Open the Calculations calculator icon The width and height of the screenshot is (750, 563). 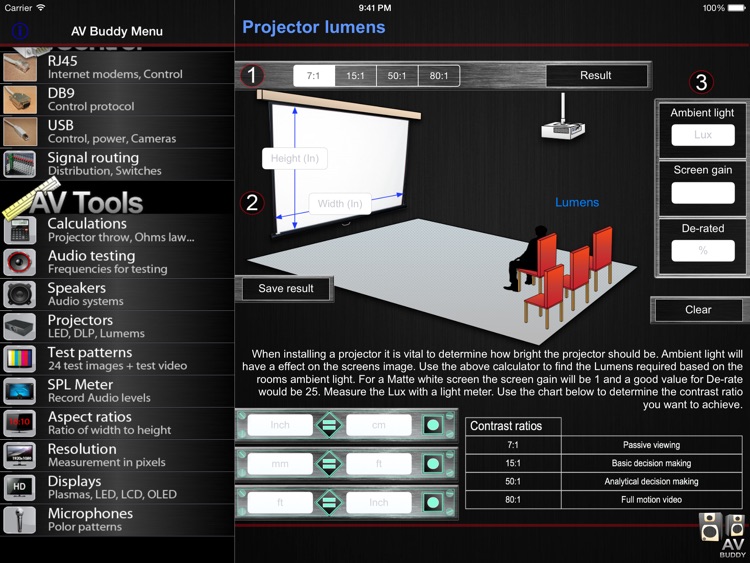20,230
